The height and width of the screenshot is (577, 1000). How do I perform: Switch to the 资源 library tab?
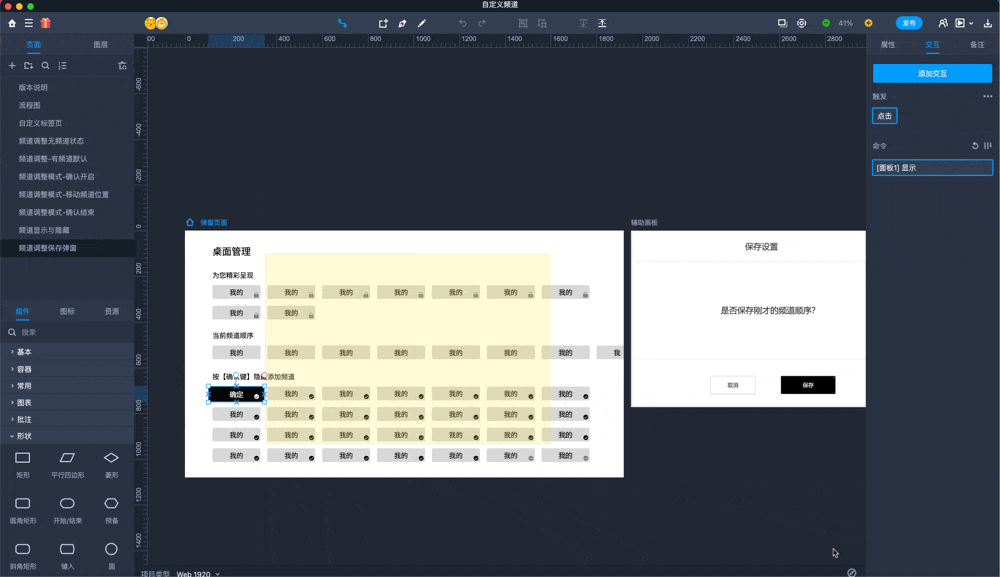tap(112, 311)
